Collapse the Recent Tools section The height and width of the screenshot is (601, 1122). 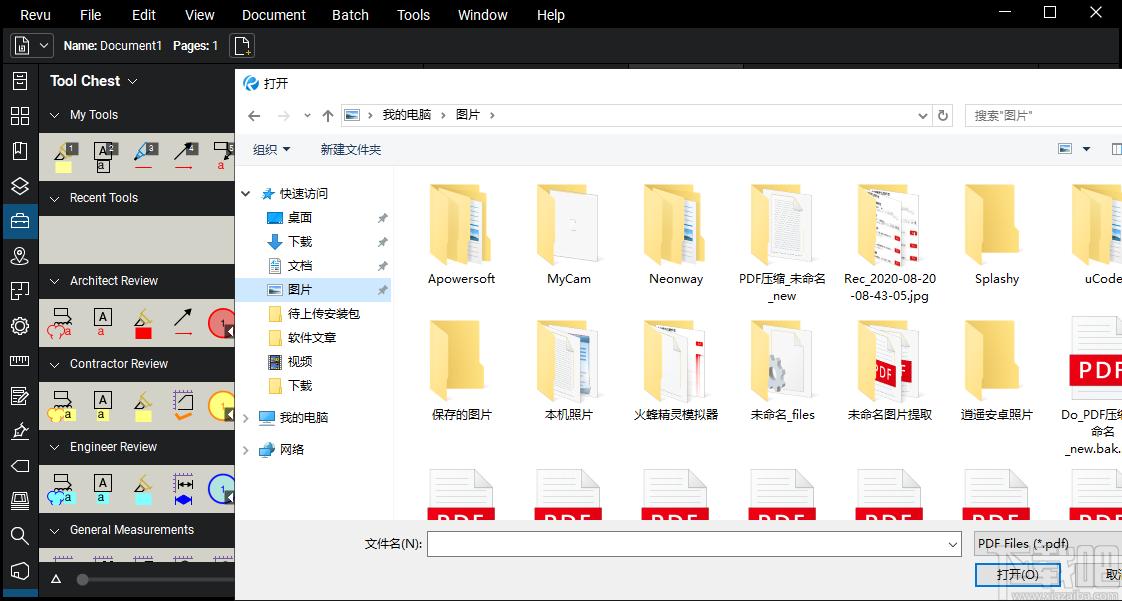(x=54, y=198)
